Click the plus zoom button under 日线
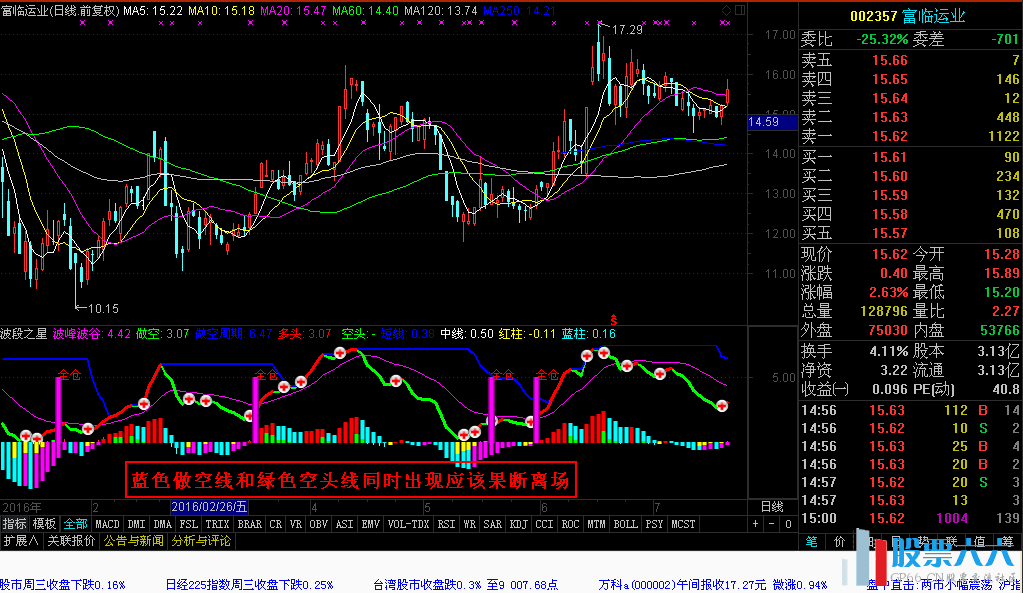 point(755,523)
